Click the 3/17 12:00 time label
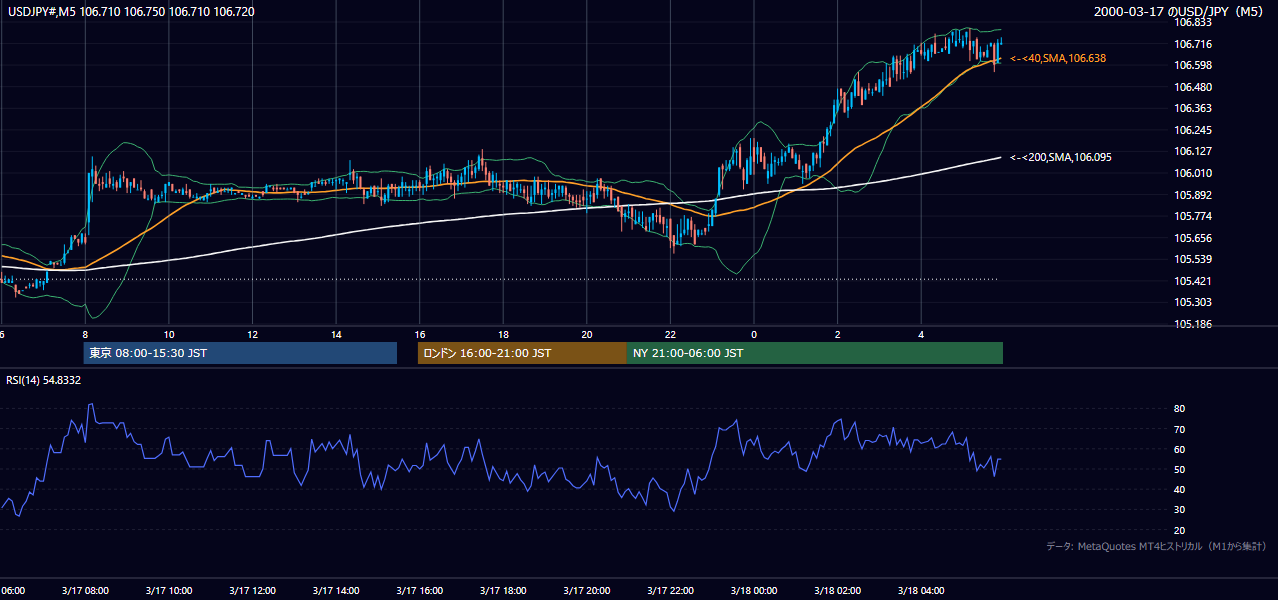 click(x=252, y=590)
